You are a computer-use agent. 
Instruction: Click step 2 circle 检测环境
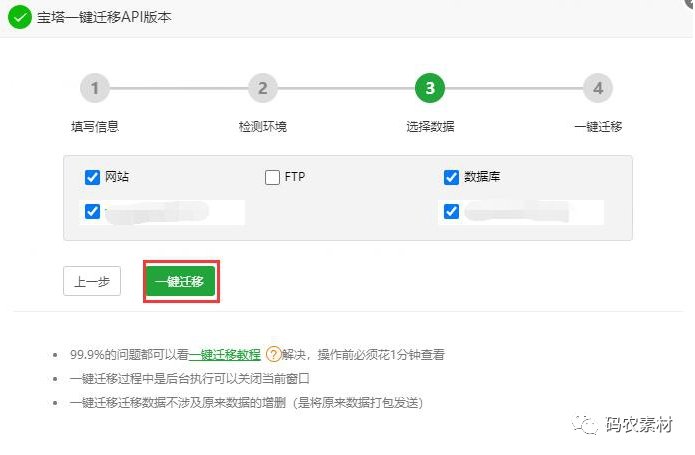[x=262, y=88]
